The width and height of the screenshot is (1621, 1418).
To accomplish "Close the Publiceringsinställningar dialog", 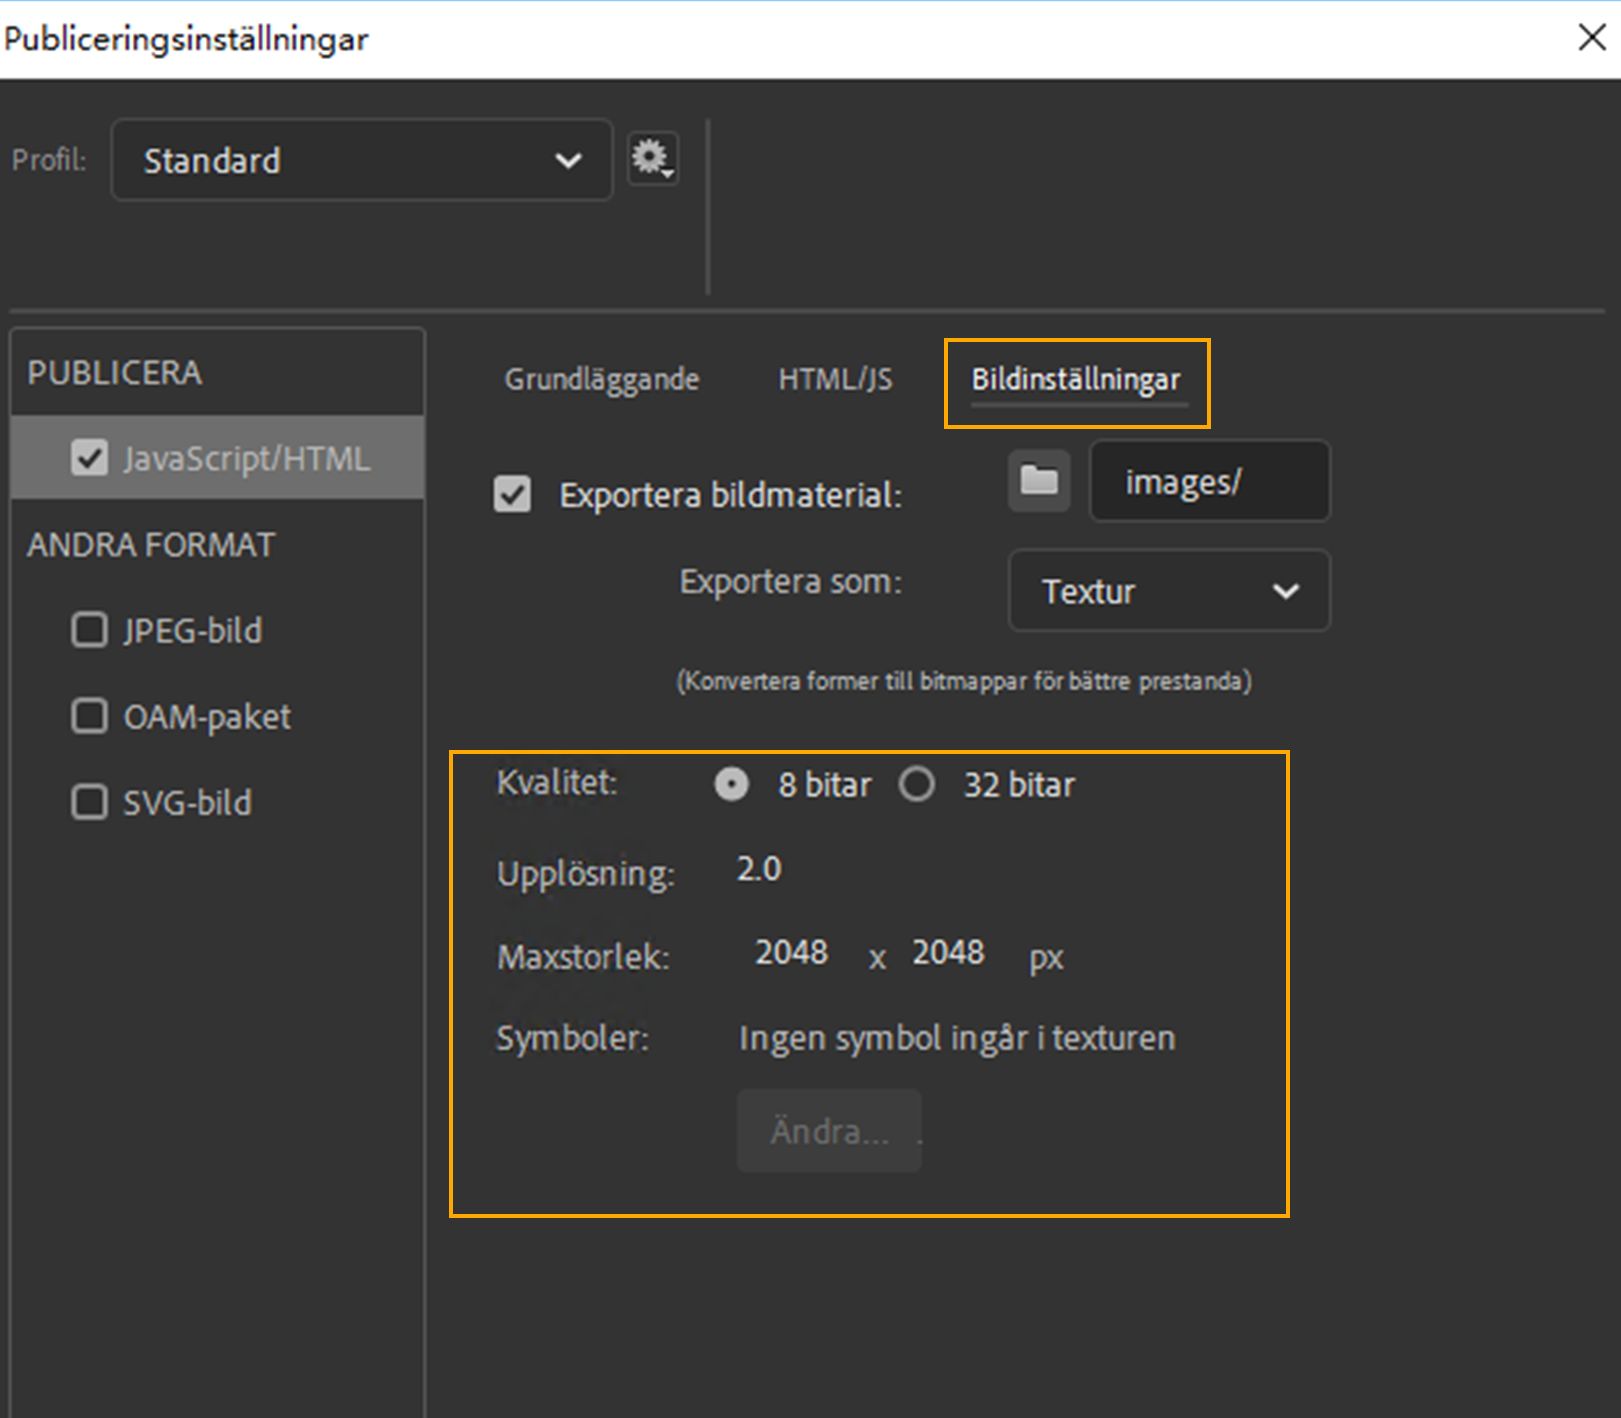I will [1591, 38].
